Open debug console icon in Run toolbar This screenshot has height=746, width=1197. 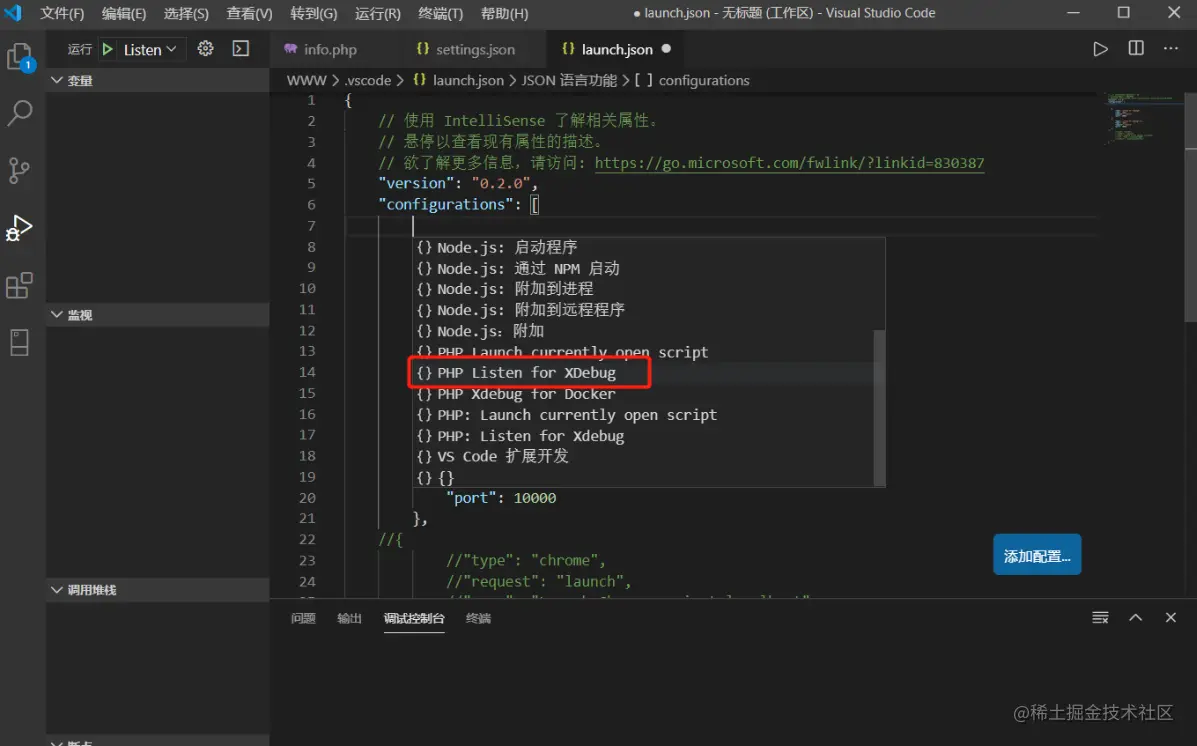(x=240, y=49)
